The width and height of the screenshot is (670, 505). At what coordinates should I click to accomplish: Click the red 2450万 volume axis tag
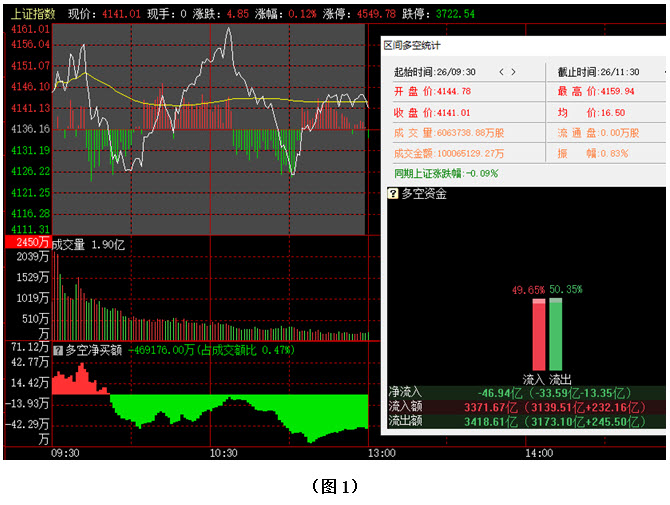coord(27,243)
